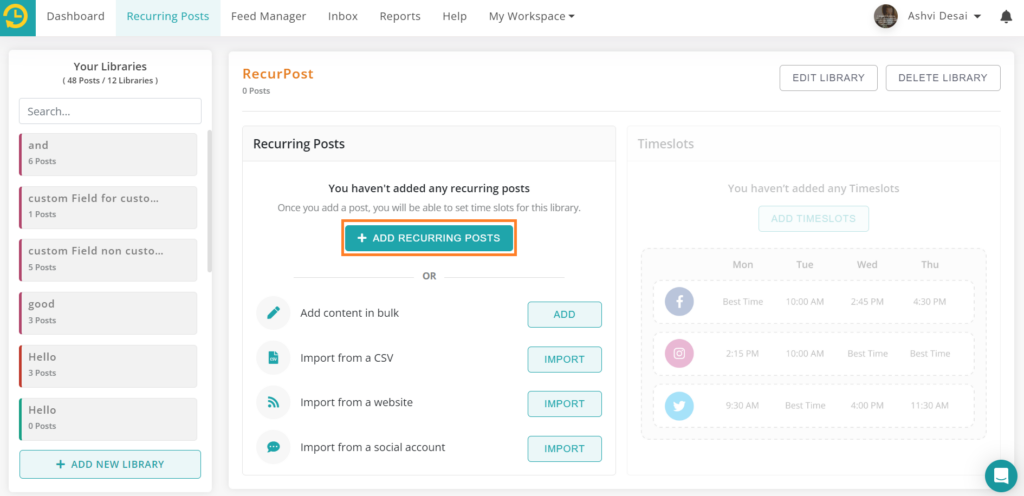
Task: Open the notifications bell
Action: click(1006, 17)
